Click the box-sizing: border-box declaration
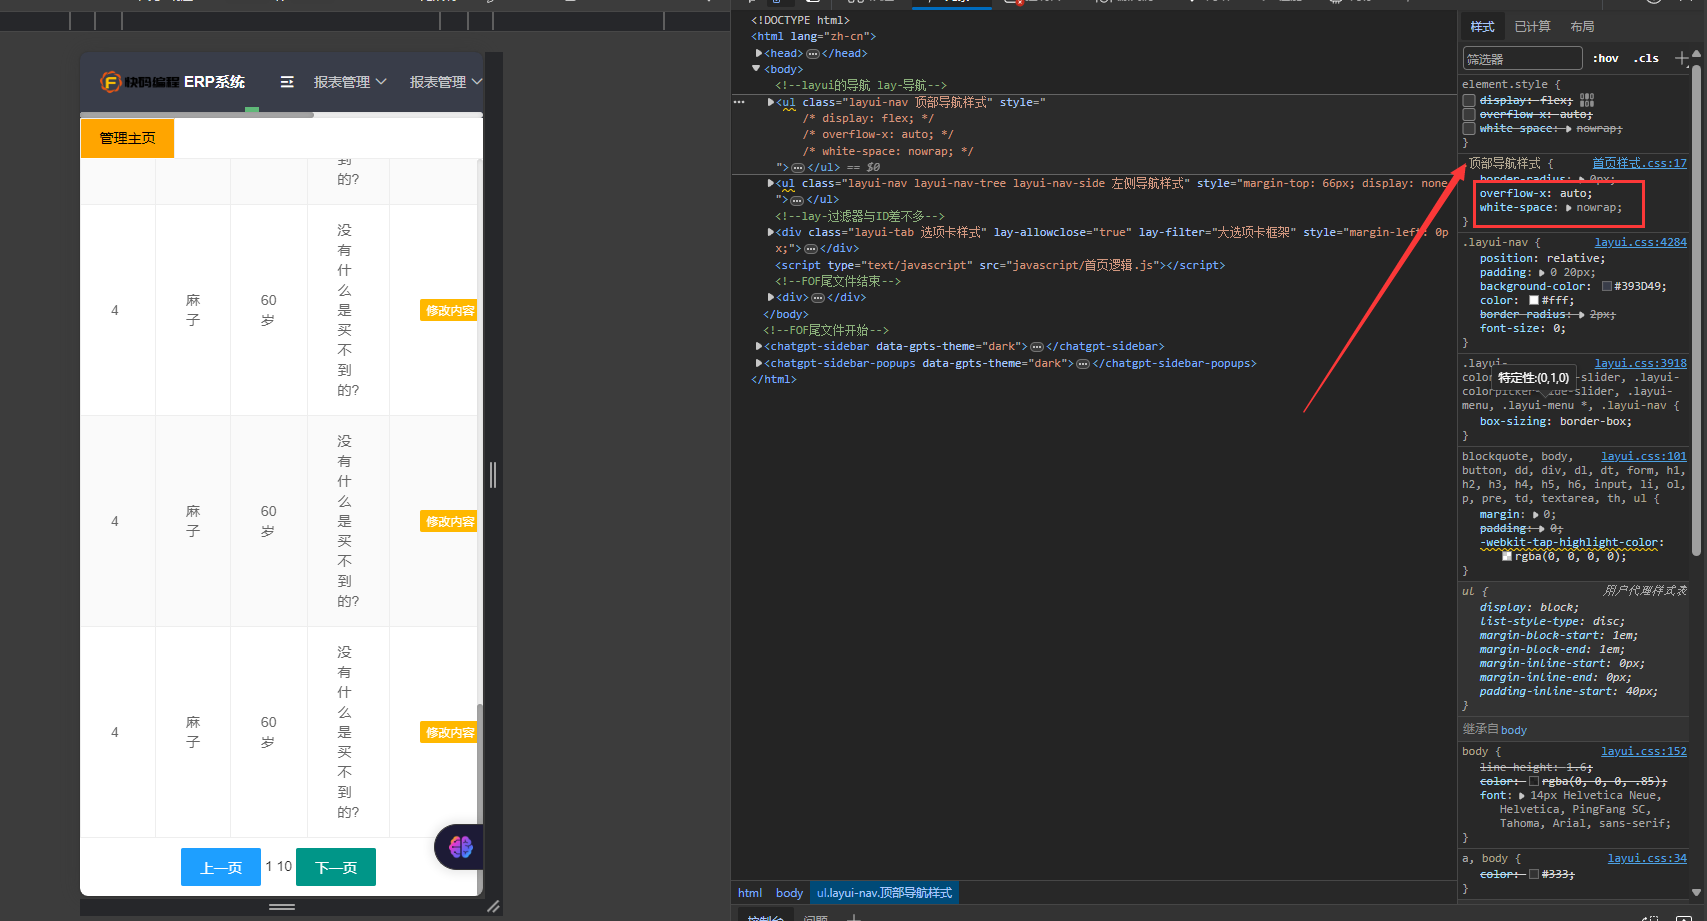 click(1555, 421)
